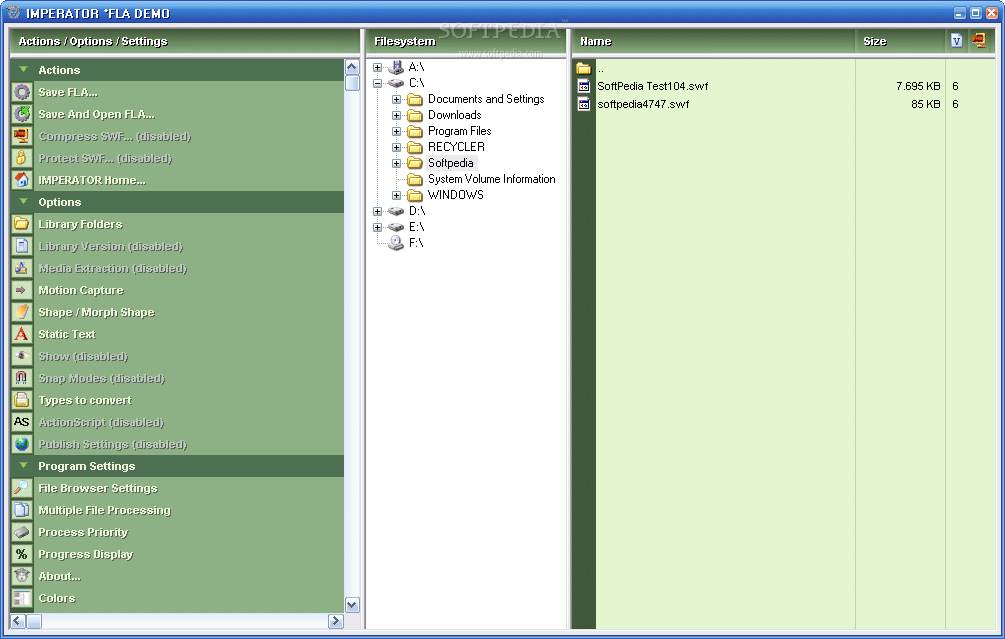Click the version column header icon

(956, 41)
